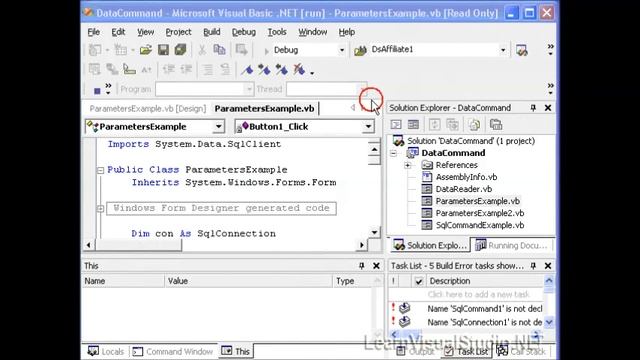Click the Start debugging play arrow

pos(266,51)
